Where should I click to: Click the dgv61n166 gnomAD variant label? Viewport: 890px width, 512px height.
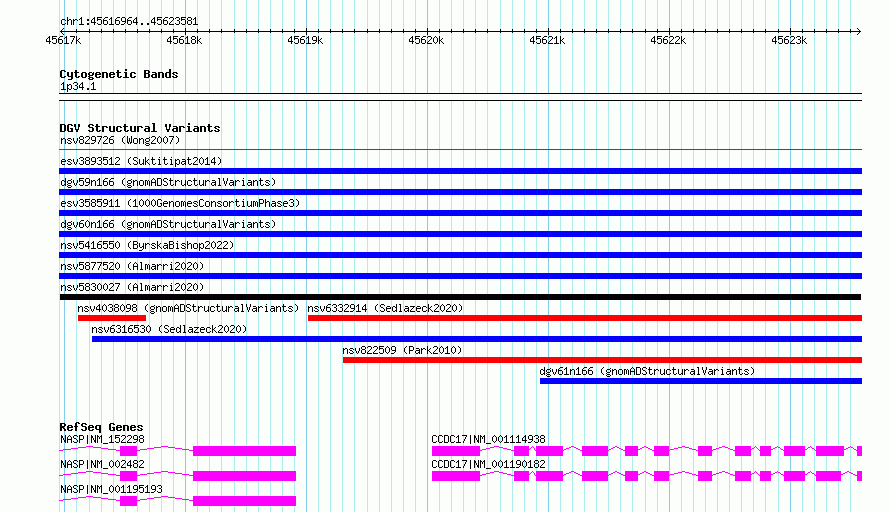pos(647,371)
